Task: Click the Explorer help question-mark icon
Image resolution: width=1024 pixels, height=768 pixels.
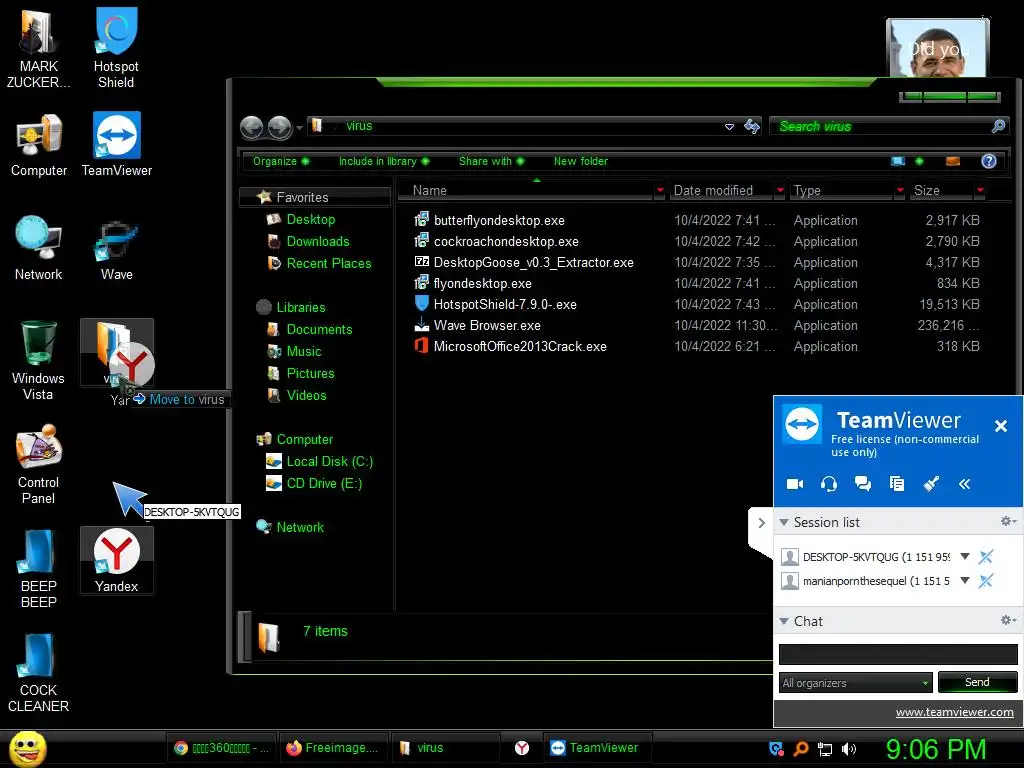Action: [989, 161]
